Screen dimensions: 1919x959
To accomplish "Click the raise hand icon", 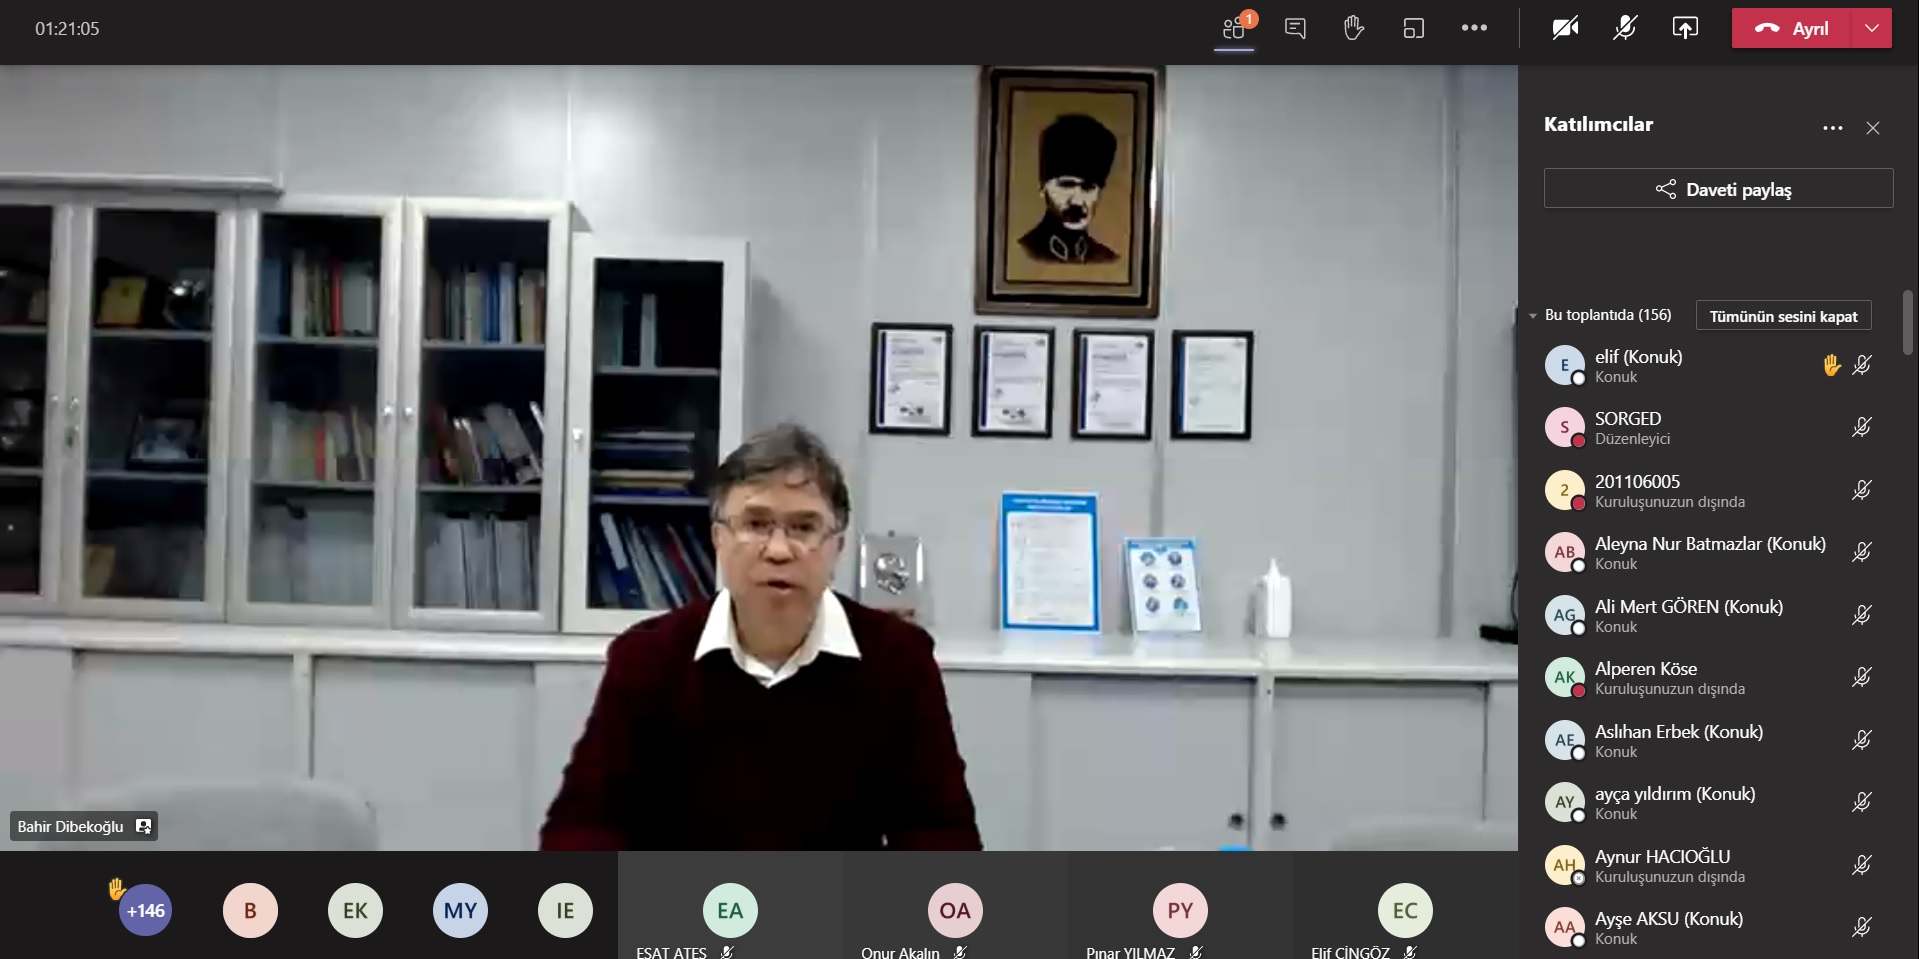I will (x=1355, y=28).
